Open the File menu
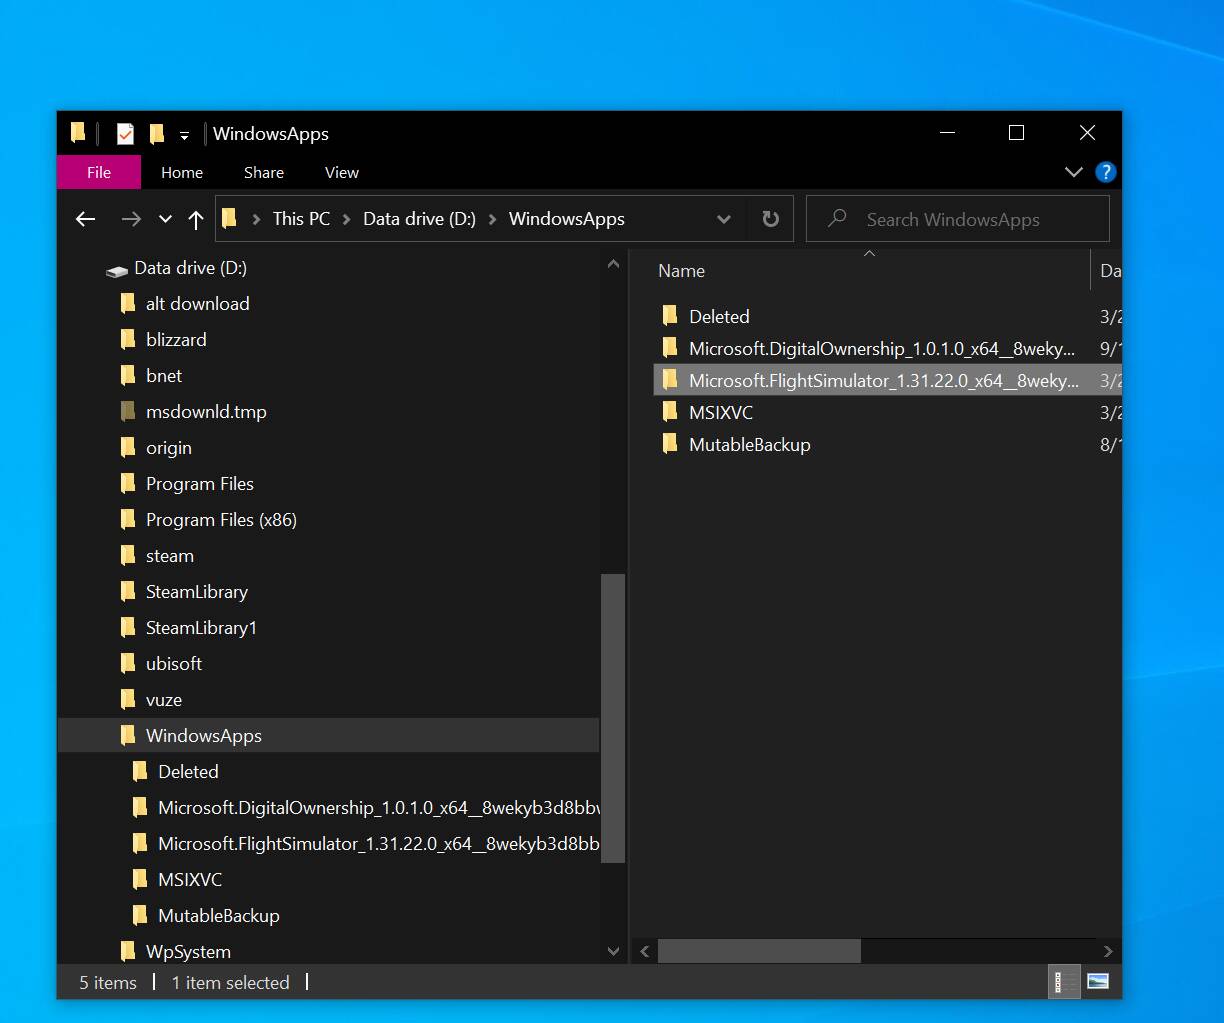This screenshot has width=1224, height=1023. pyautogui.click(x=99, y=172)
